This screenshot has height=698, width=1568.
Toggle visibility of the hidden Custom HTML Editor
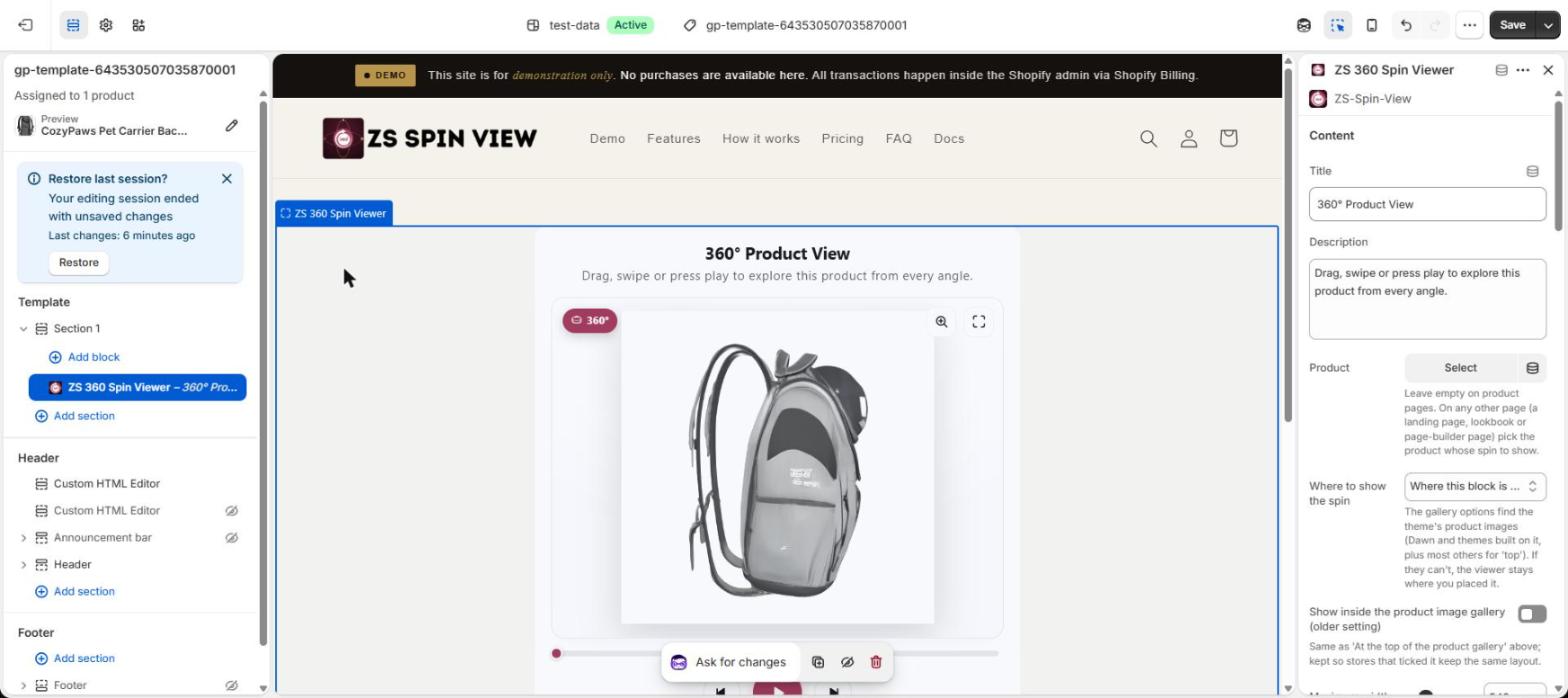click(x=231, y=511)
